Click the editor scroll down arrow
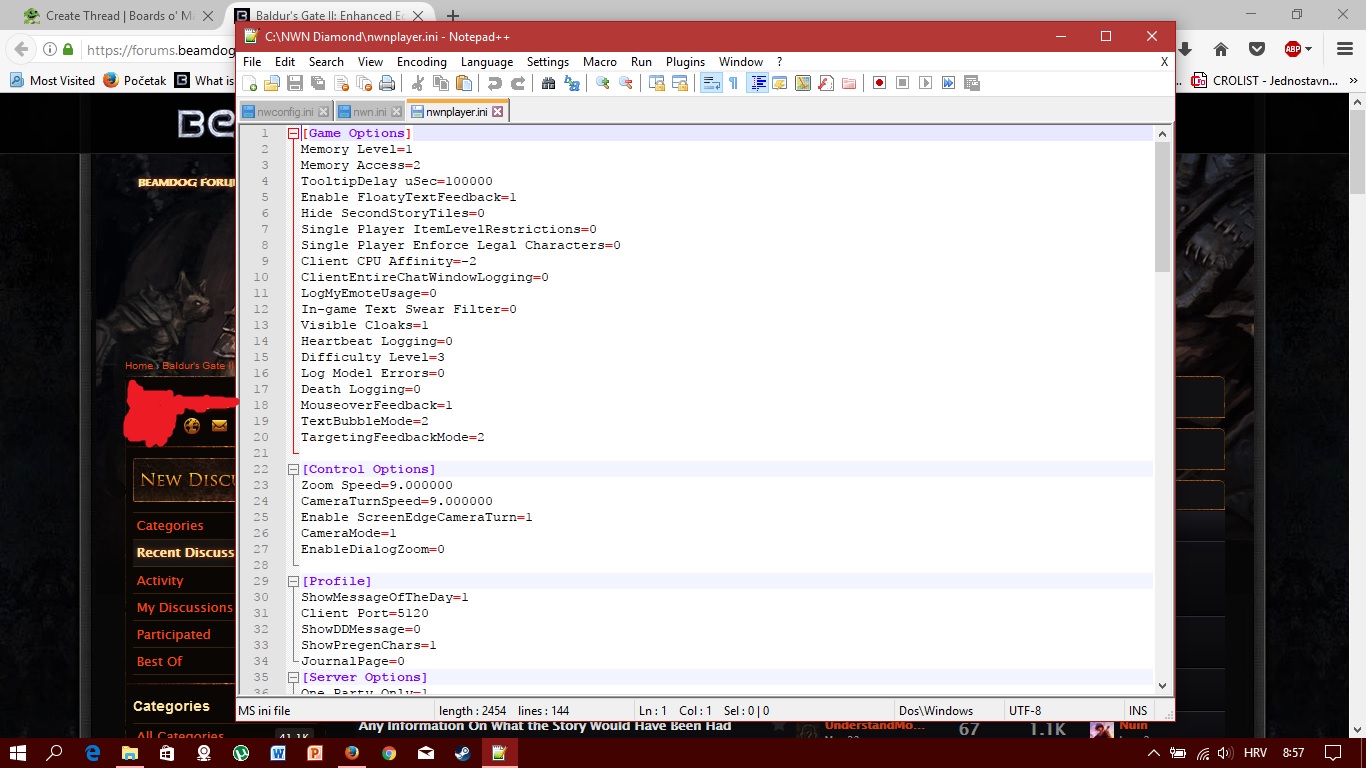 click(x=1162, y=686)
